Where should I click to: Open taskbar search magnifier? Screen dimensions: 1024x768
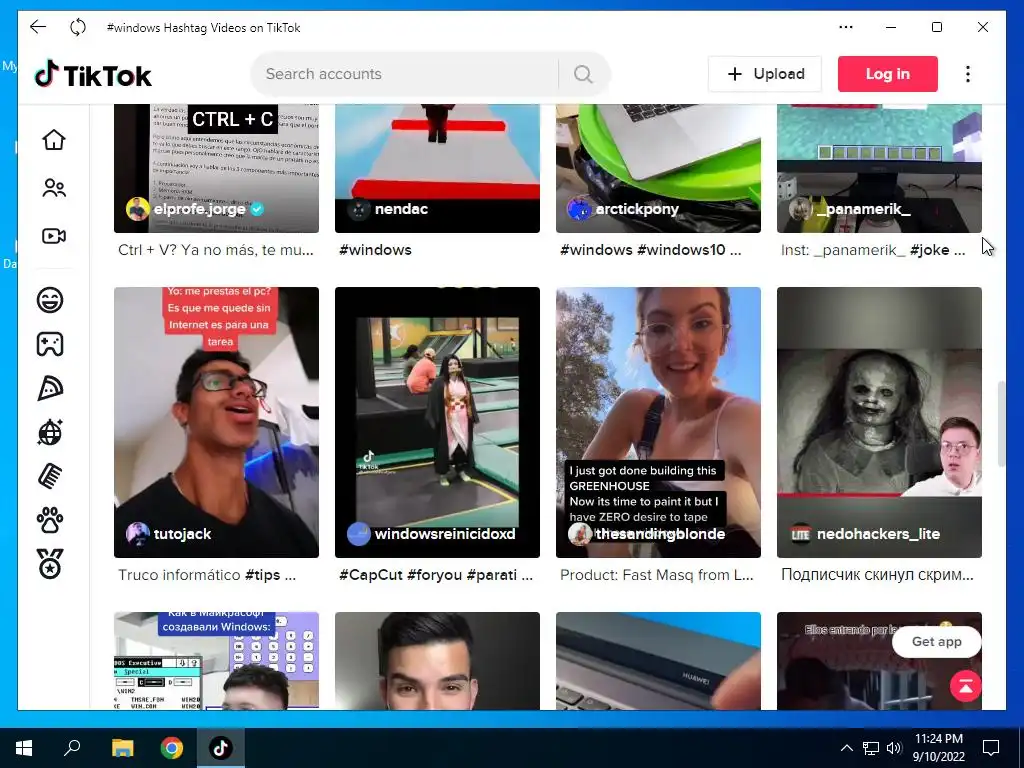click(72, 748)
